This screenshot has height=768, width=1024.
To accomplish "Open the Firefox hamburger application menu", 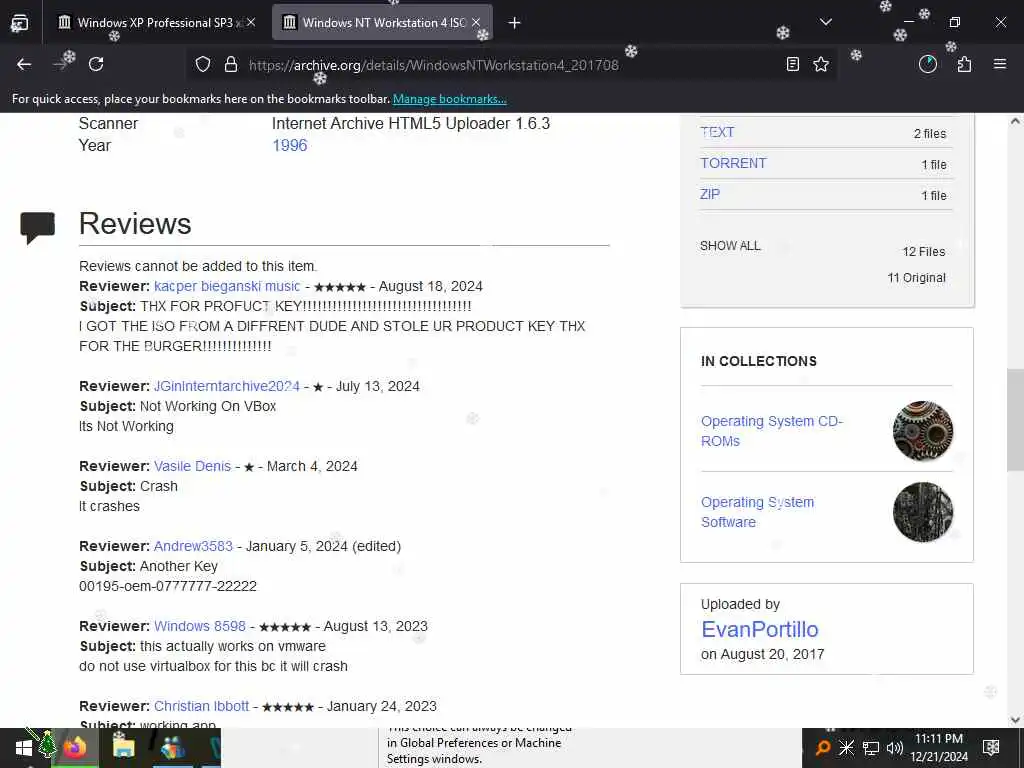I will pyautogui.click(x=1000, y=64).
